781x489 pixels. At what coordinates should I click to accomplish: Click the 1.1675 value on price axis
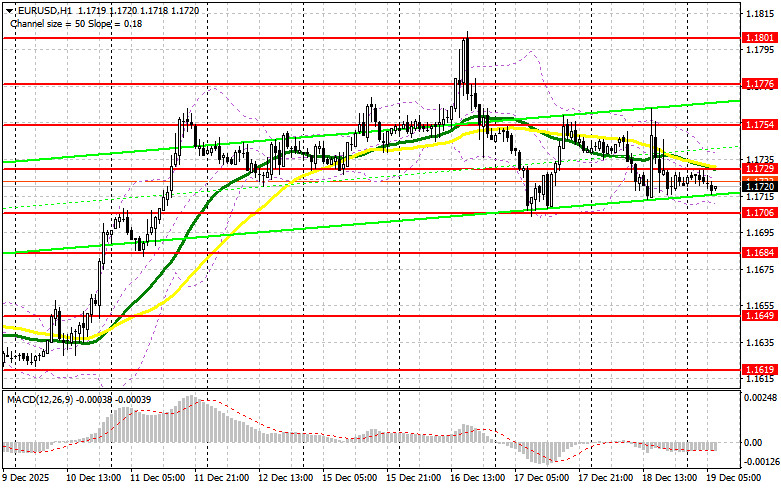pyautogui.click(x=760, y=269)
